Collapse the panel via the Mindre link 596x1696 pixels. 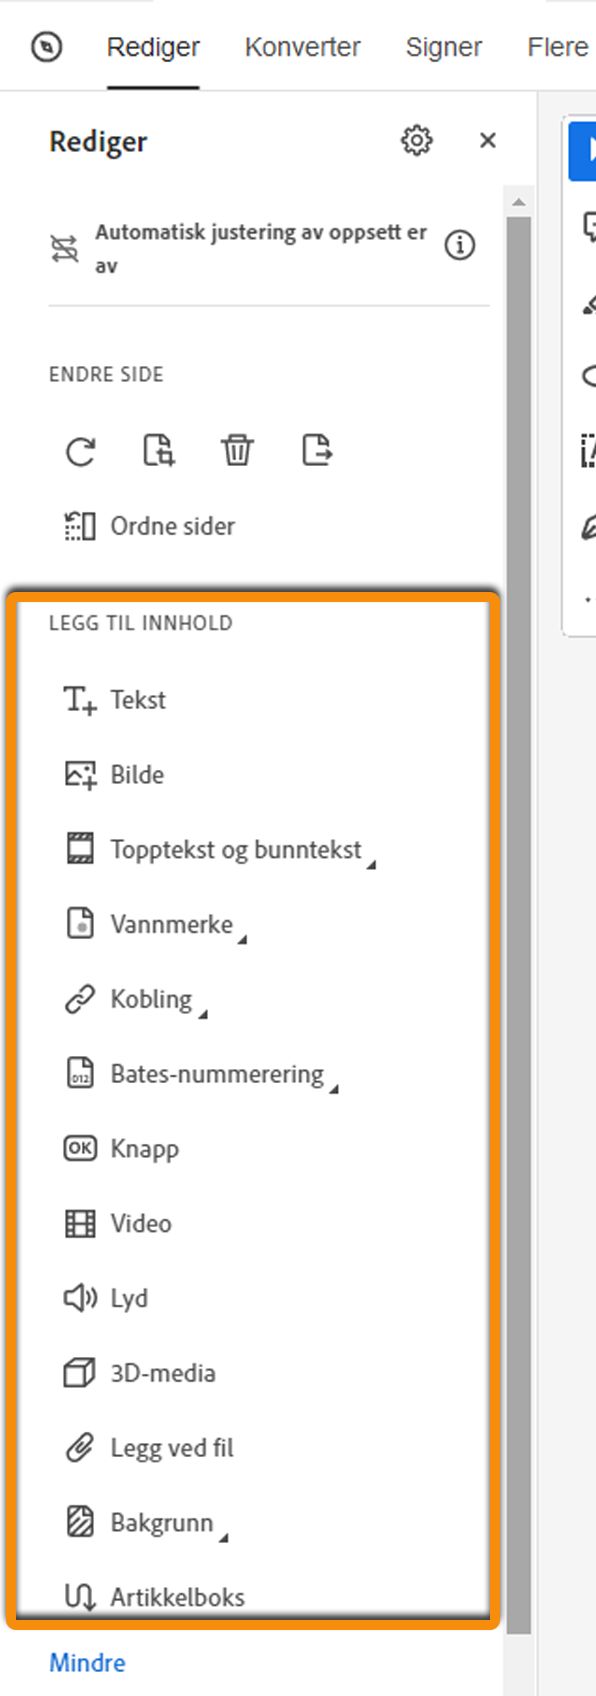click(86, 1662)
